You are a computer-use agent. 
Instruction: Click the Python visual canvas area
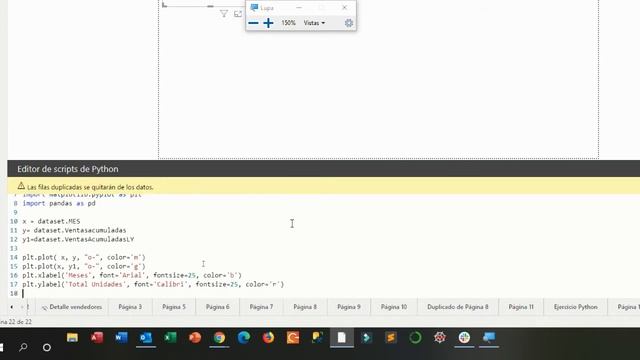(x=378, y=79)
